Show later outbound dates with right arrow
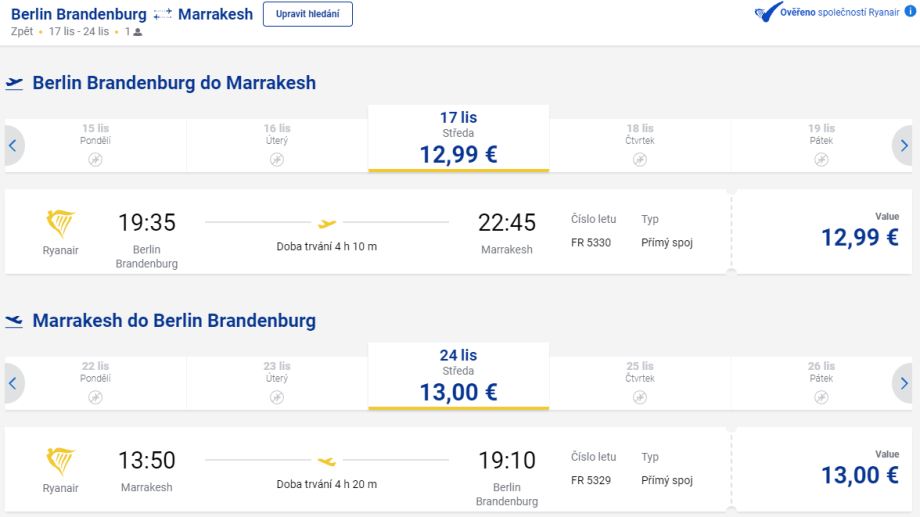 [x=903, y=146]
